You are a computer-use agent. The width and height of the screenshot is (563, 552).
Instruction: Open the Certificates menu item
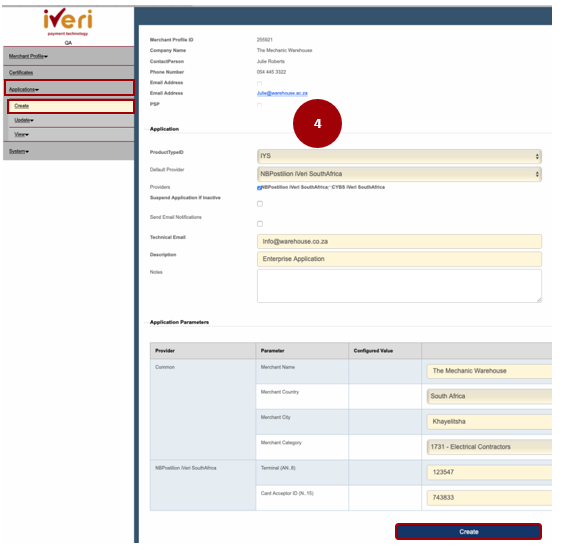click(x=21, y=73)
